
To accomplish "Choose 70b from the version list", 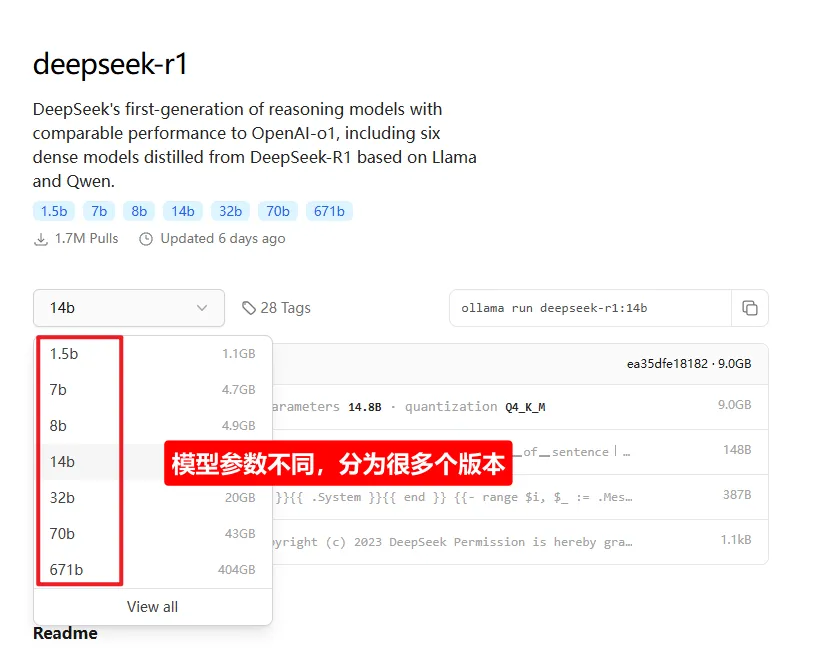I will 62,533.
